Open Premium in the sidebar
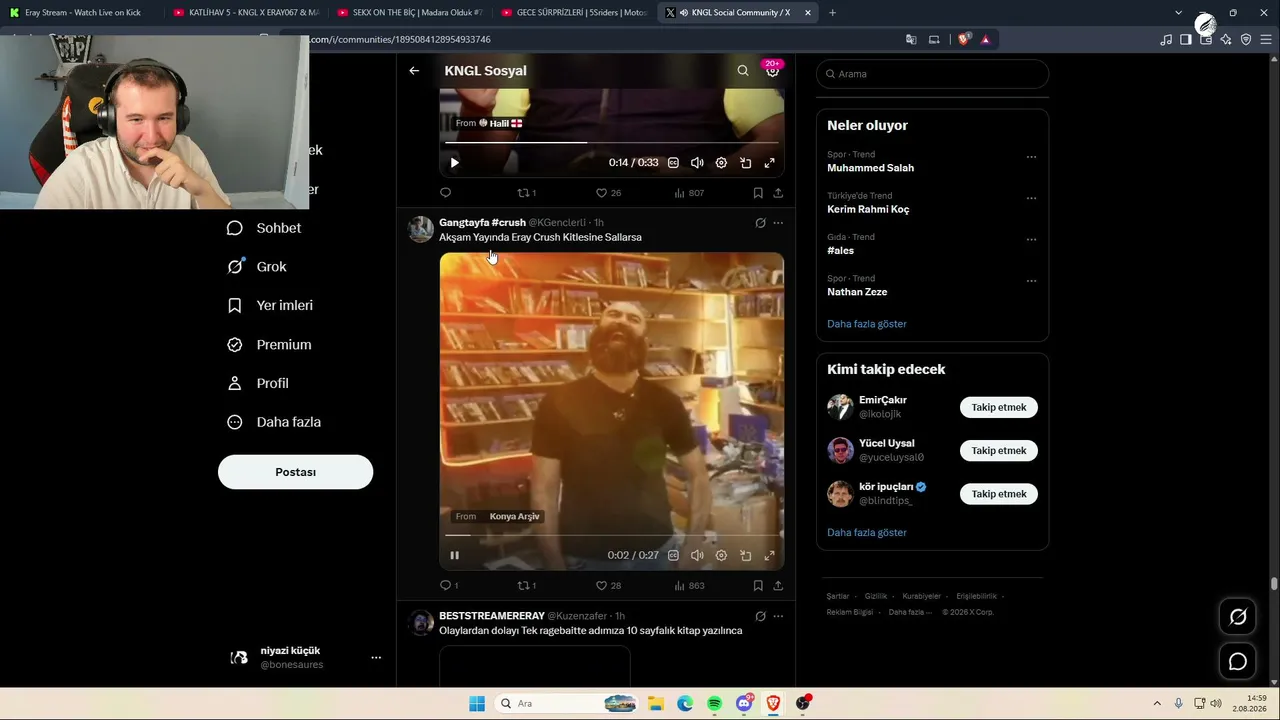 (x=269, y=345)
